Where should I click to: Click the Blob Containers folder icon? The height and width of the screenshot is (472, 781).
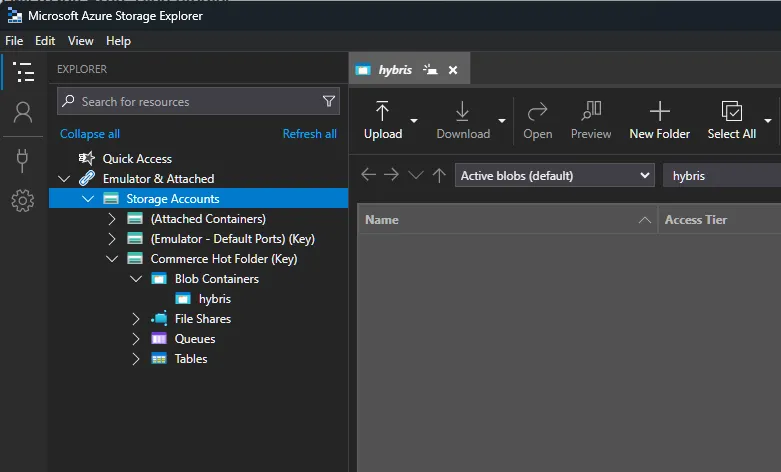point(159,278)
